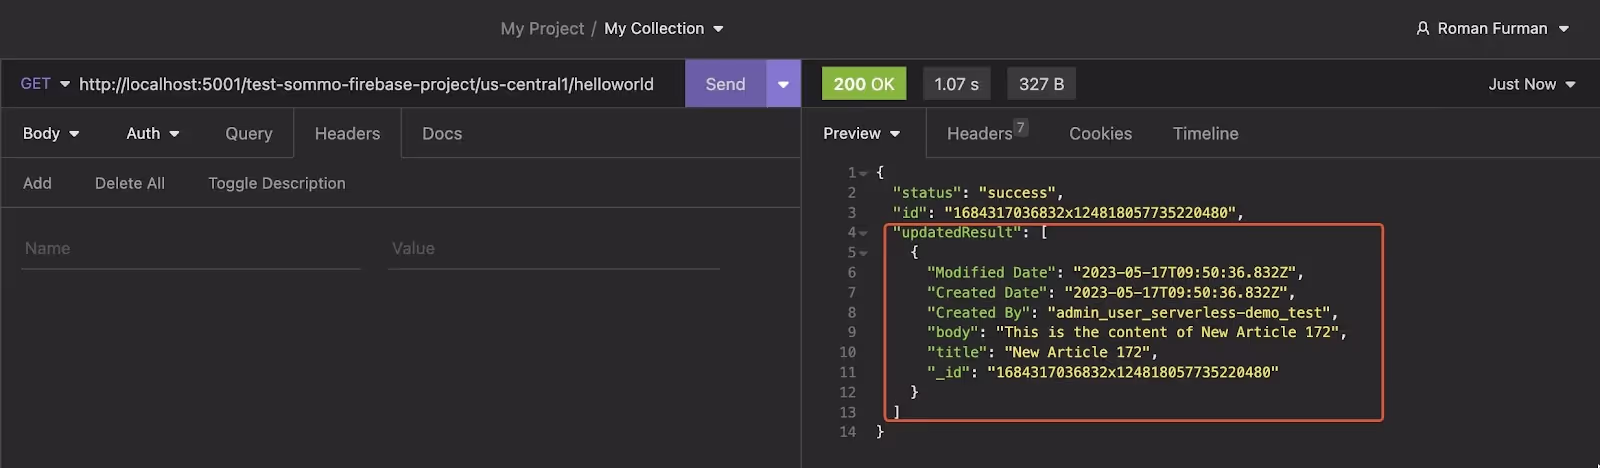Open the Docs tab
The height and width of the screenshot is (468, 1600).
pyautogui.click(x=442, y=133)
